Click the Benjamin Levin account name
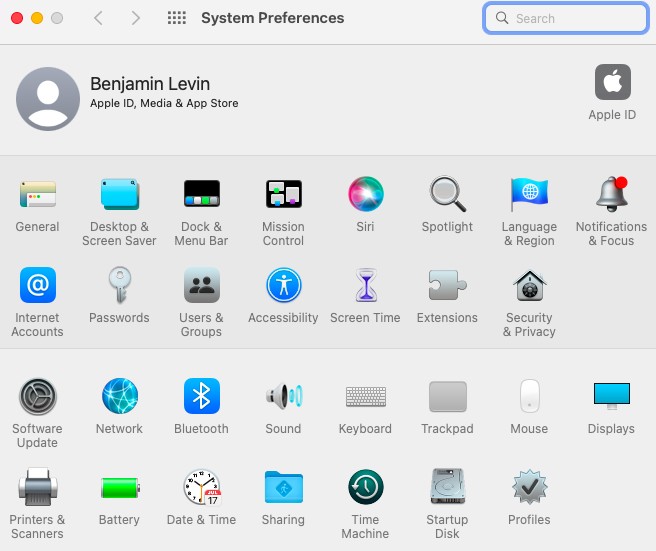656x551 pixels. click(150, 84)
